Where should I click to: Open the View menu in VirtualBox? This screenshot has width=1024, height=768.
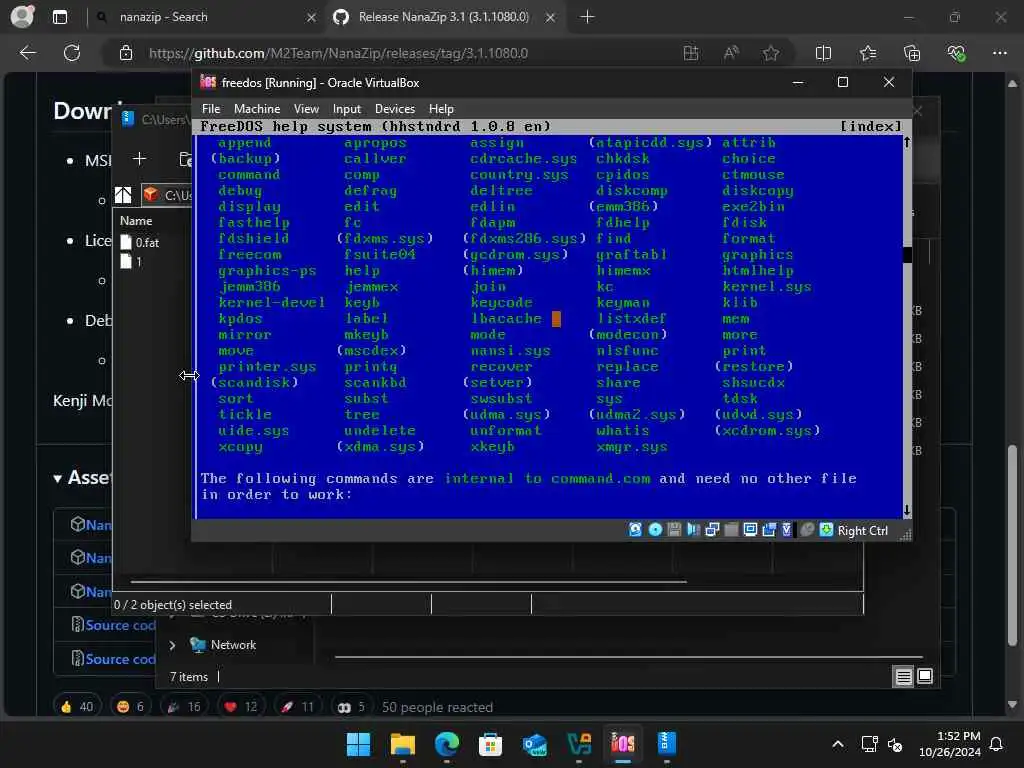tap(306, 108)
